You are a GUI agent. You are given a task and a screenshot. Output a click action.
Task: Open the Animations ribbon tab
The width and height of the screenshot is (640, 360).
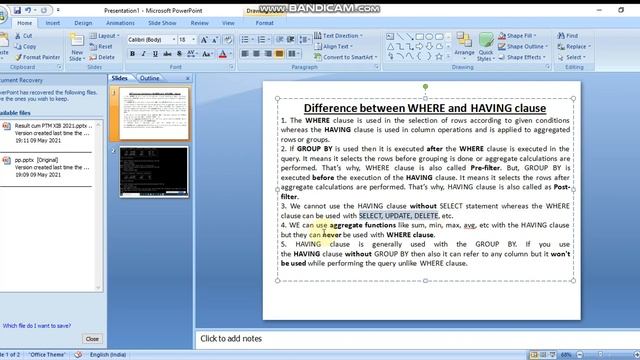click(120, 23)
